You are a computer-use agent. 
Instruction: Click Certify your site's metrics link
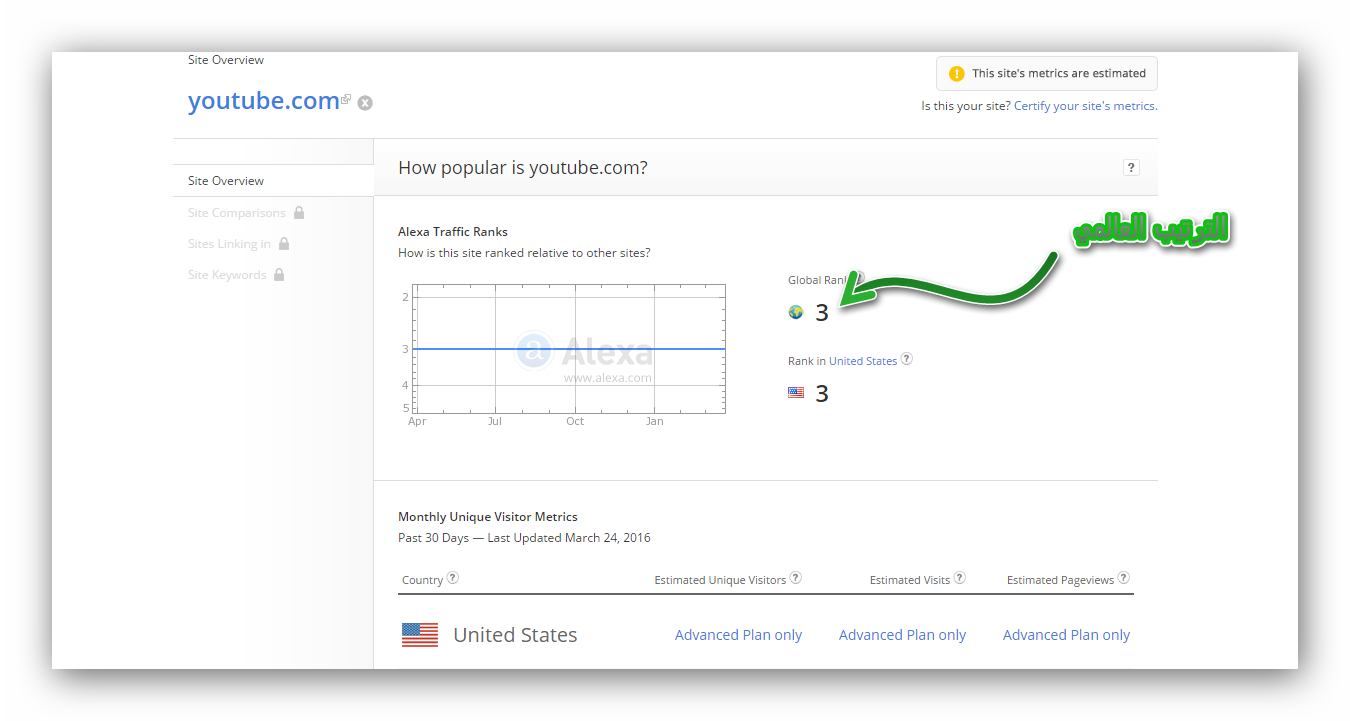[x=1086, y=106]
